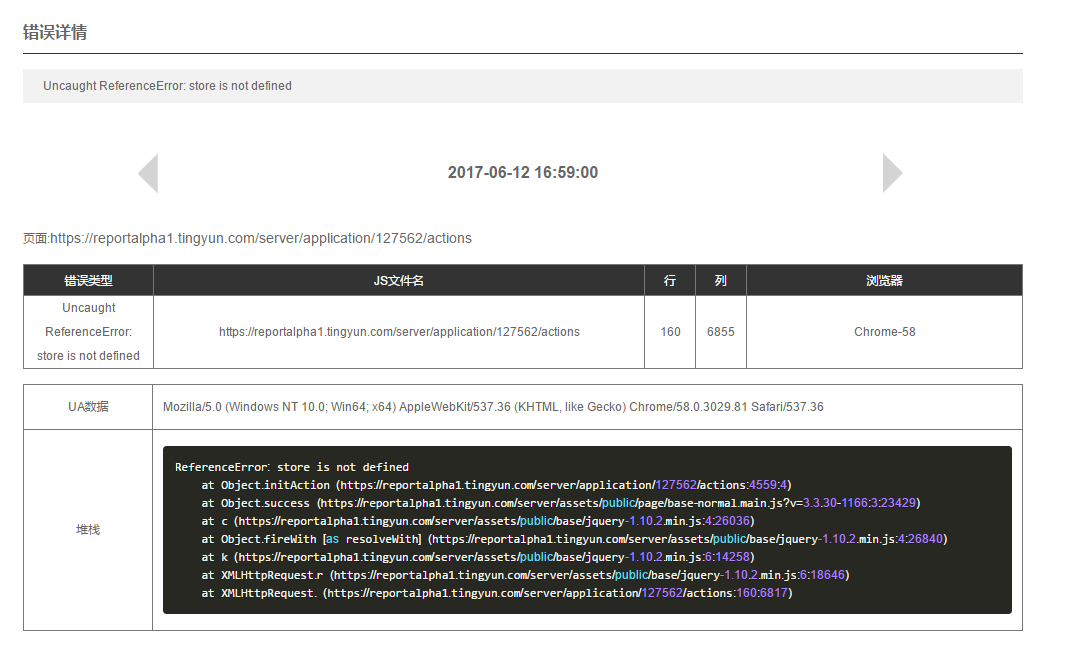
Task: Click the 错误类型 column header
Action: point(89,281)
